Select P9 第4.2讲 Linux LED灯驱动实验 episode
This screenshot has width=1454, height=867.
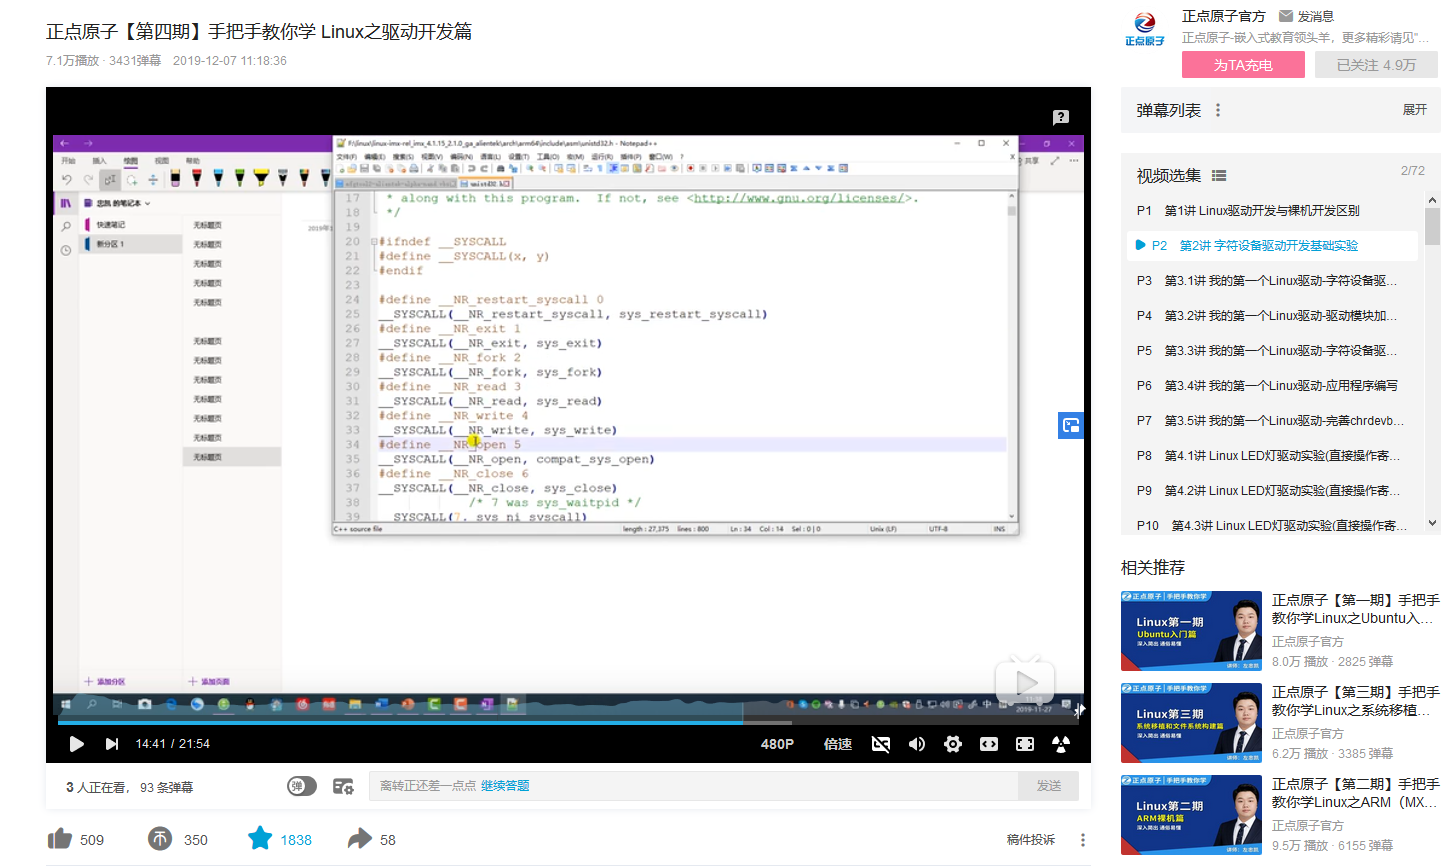(x=1272, y=491)
